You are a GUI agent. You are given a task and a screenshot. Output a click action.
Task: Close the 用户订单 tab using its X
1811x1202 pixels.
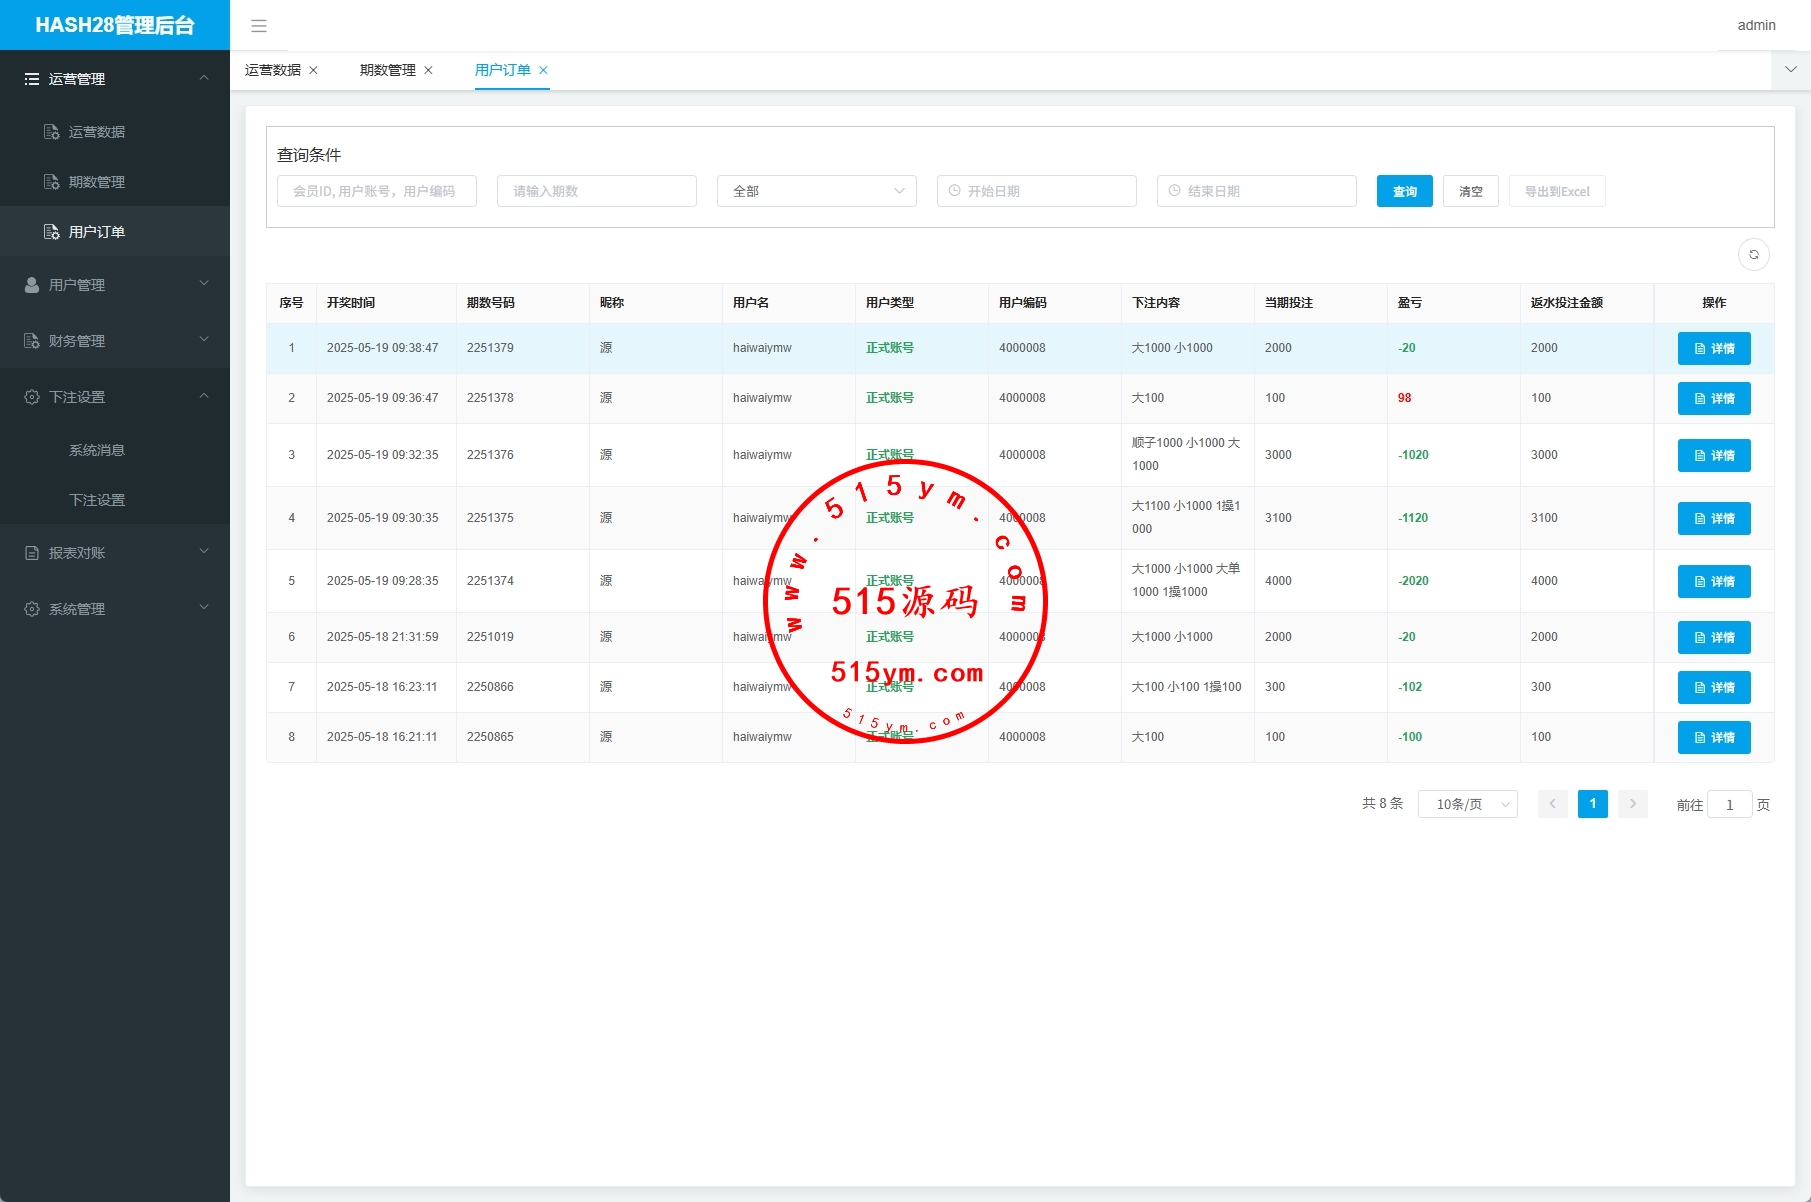coord(543,70)
